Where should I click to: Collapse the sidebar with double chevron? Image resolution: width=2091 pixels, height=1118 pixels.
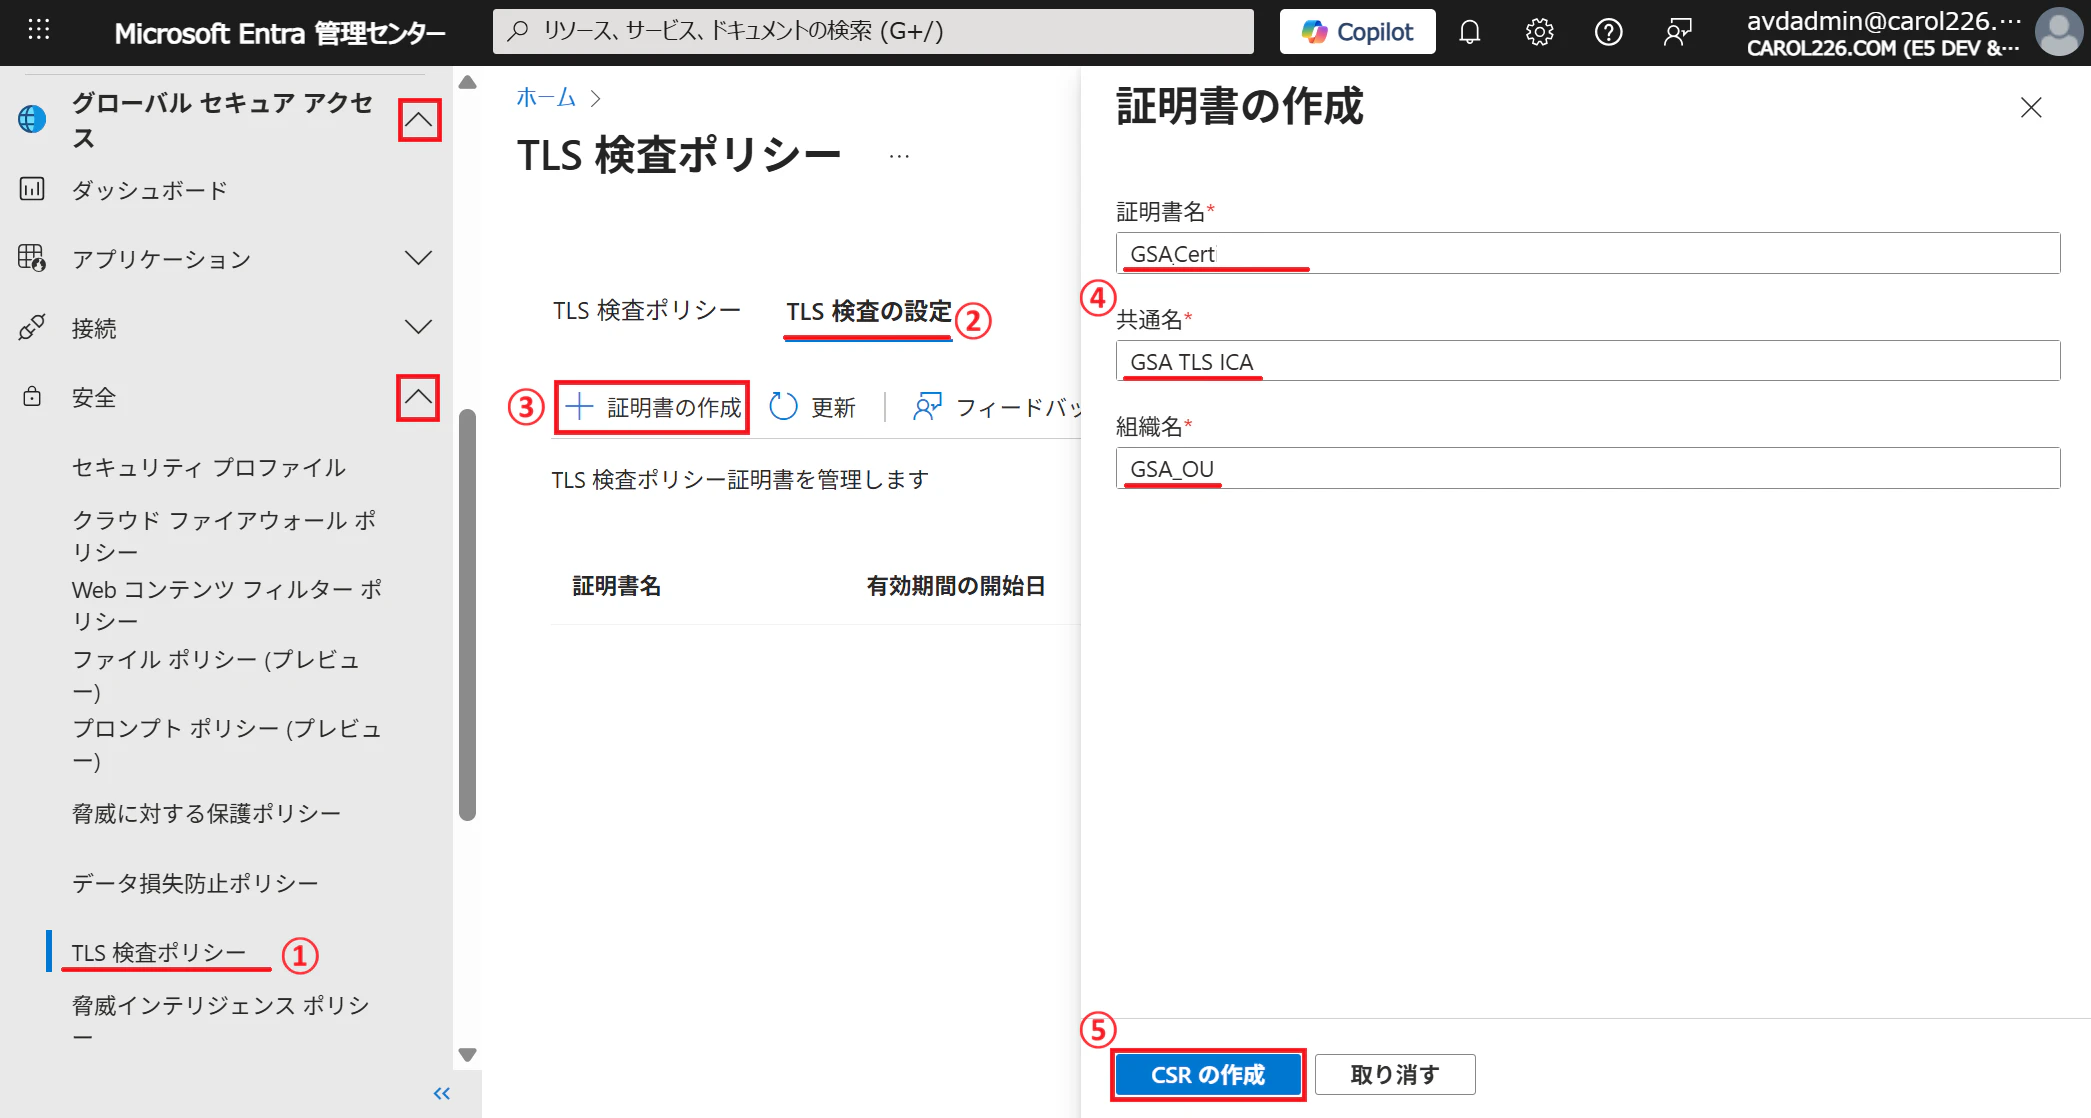pyautogui.click(x=441, y=1093)
